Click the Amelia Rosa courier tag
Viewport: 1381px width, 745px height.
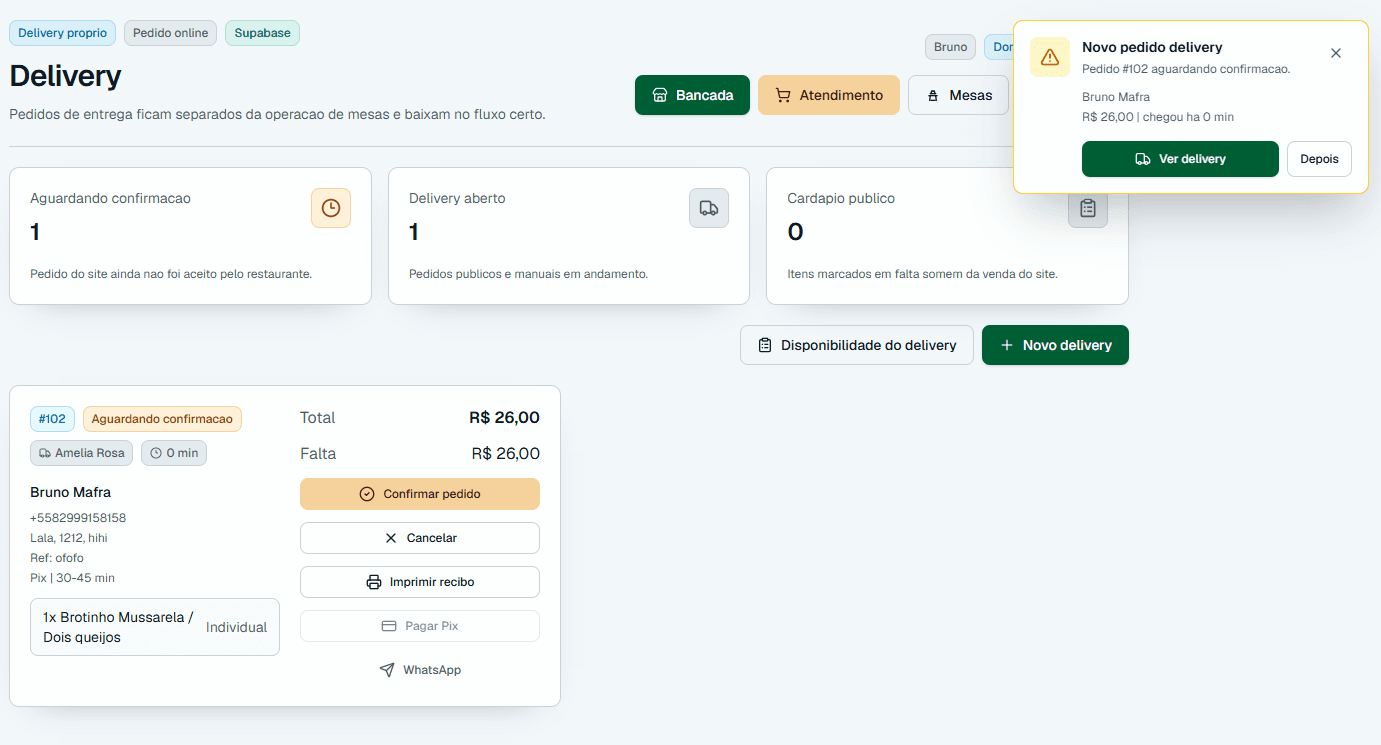pyautogui.click(x=82, y=453)
